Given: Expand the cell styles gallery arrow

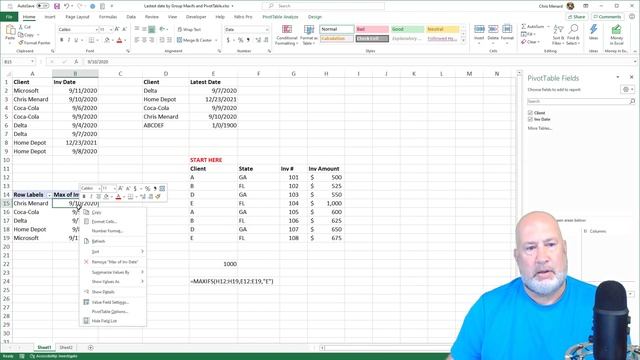Looking at the screenshot, I should [x=463, y=41].
